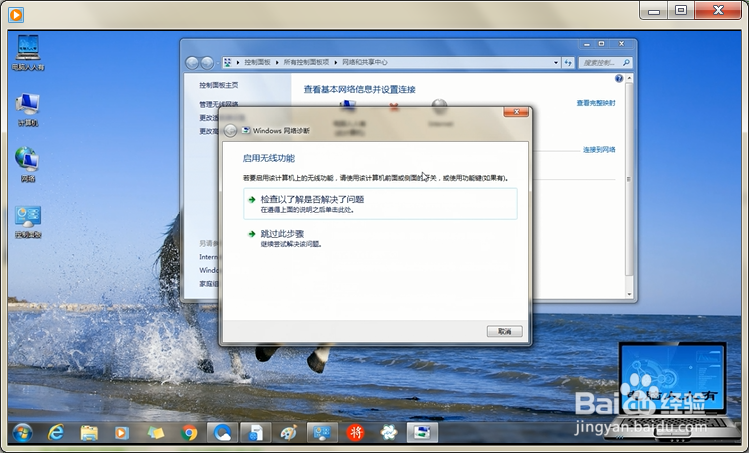Click scrollbar up arrow in Control Panel
This screenshot has height=453, width=749.
click(629, 78)
